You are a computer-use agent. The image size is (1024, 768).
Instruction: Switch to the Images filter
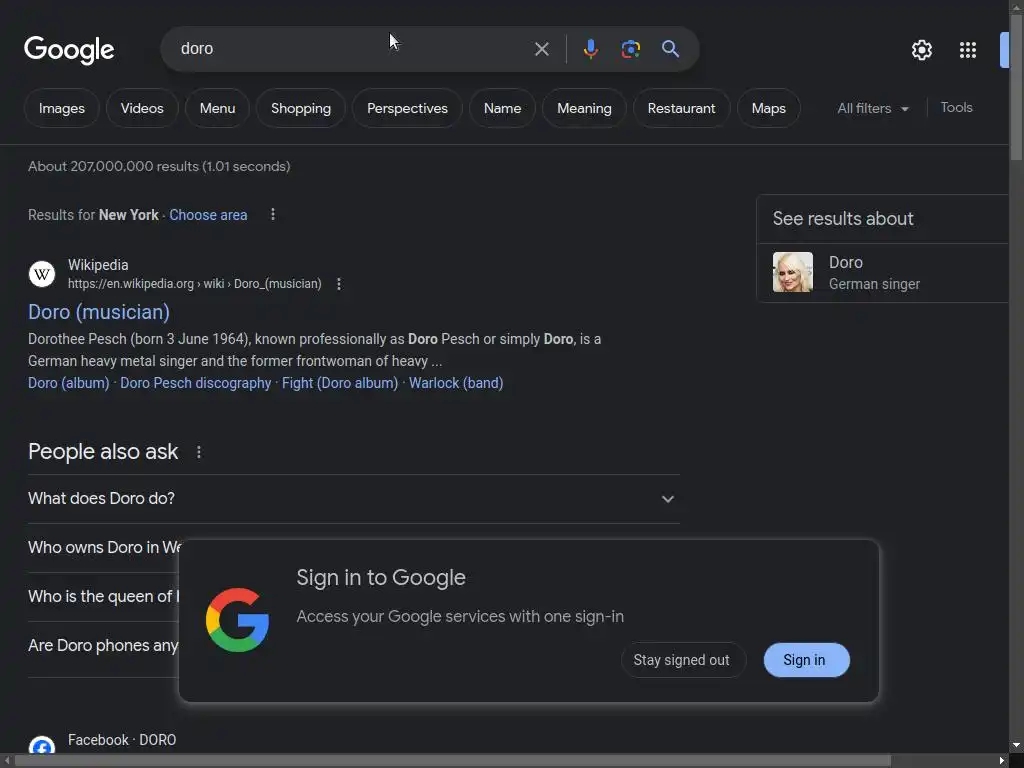point(61,108)
